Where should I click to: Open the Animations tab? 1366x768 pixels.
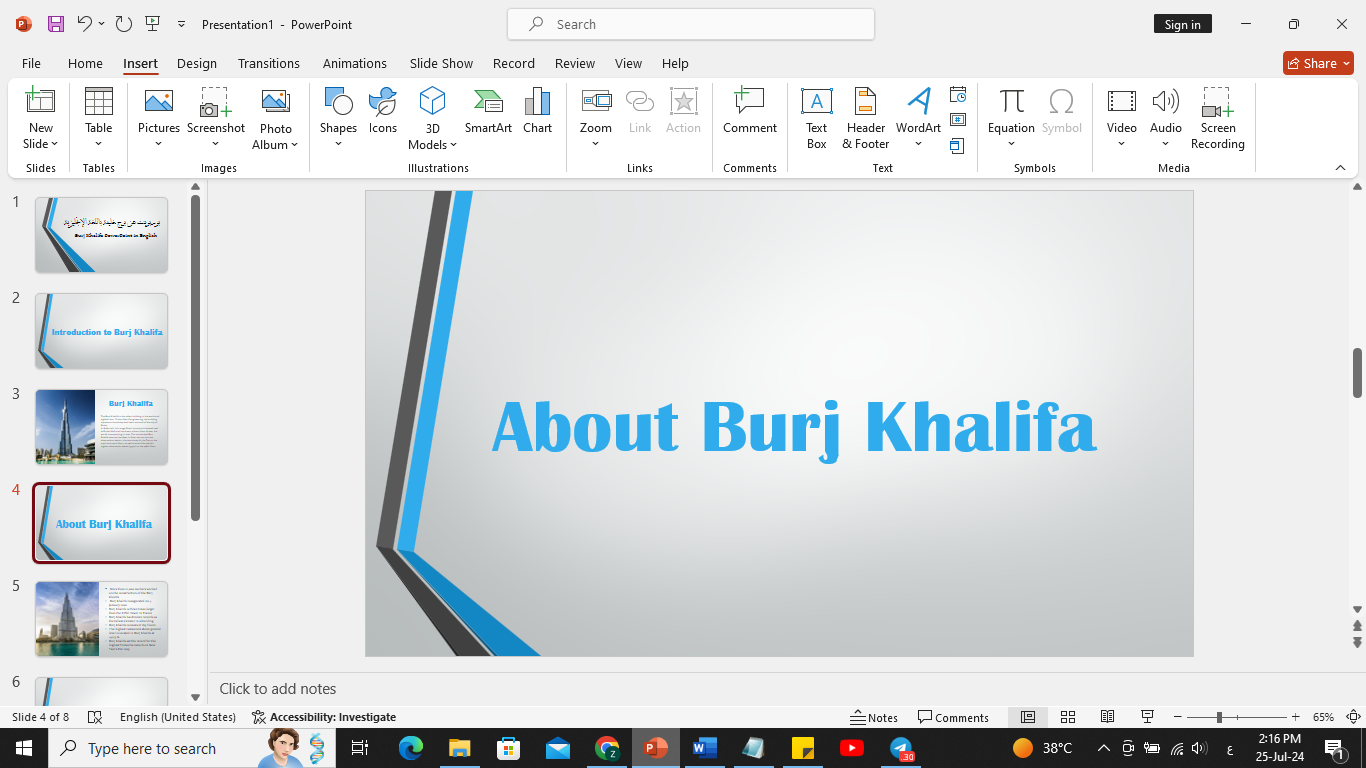coord(355,63)
